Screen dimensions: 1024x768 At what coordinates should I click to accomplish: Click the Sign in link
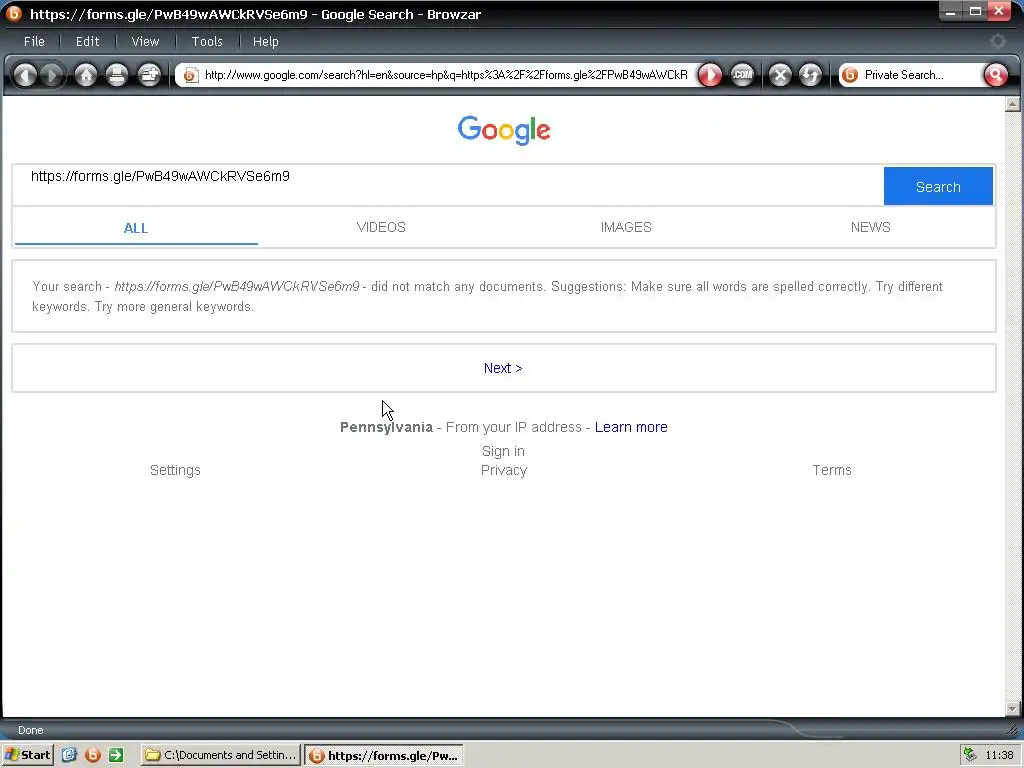503,451
